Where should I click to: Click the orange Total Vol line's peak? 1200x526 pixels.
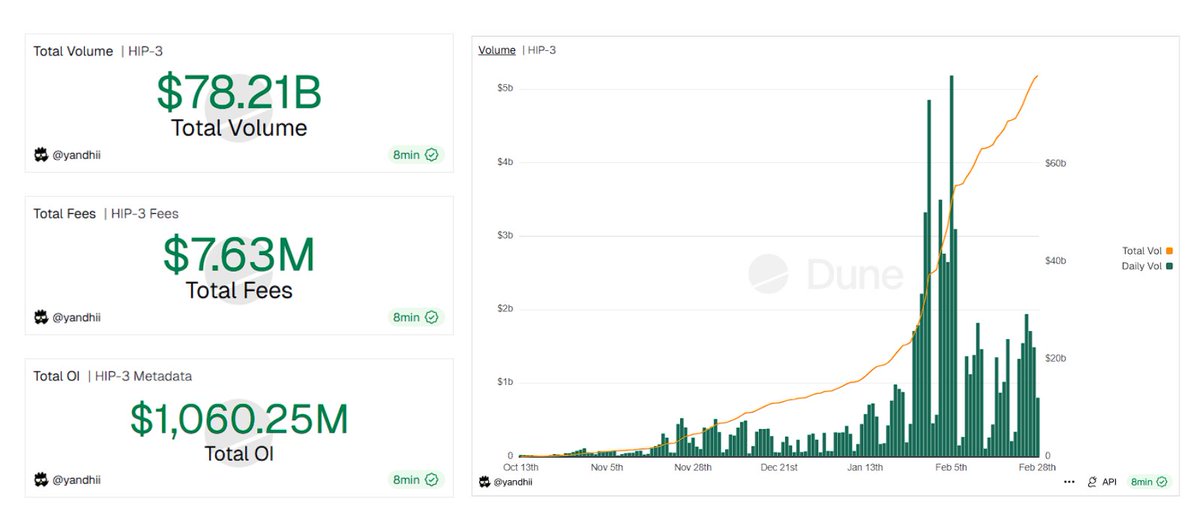1038,76
